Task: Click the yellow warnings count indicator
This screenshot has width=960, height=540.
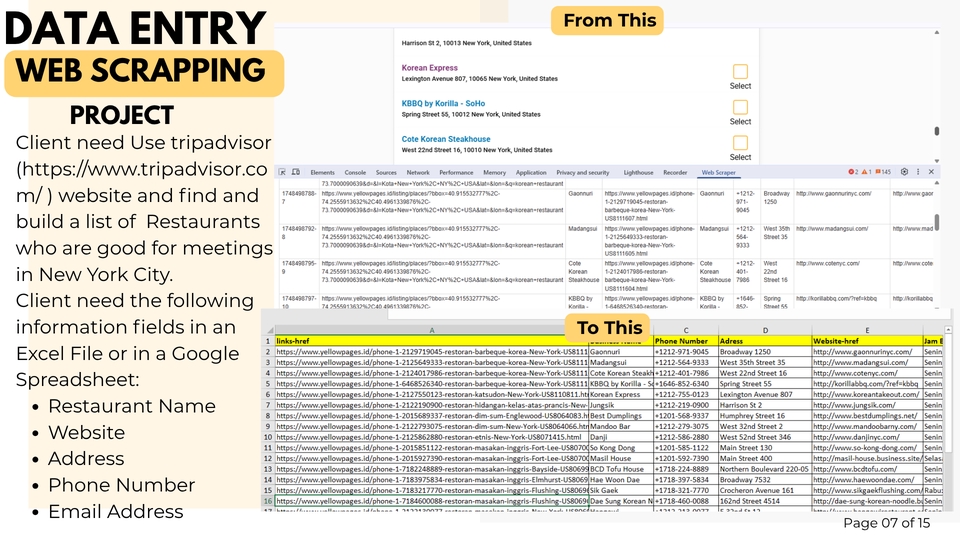Action: (866, 172)
